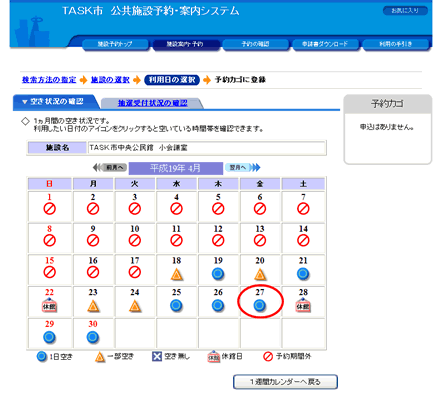Click the 予約期間外 legend entry
Viewport: 440px width, 395px height.
(287, 357)
